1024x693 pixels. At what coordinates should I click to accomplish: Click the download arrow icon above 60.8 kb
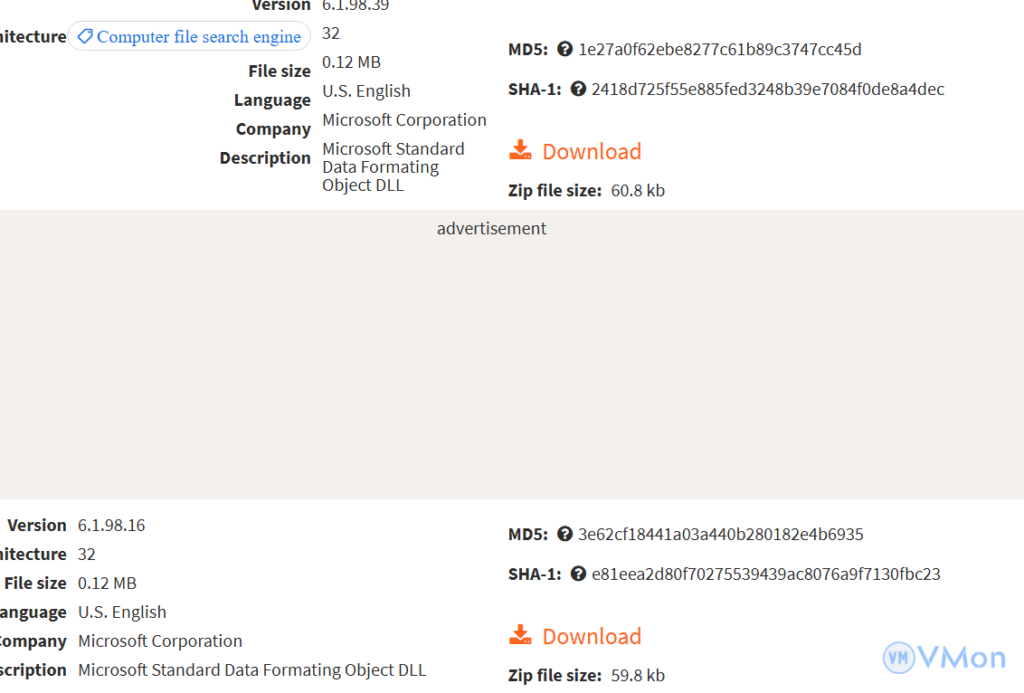point(520,151)
